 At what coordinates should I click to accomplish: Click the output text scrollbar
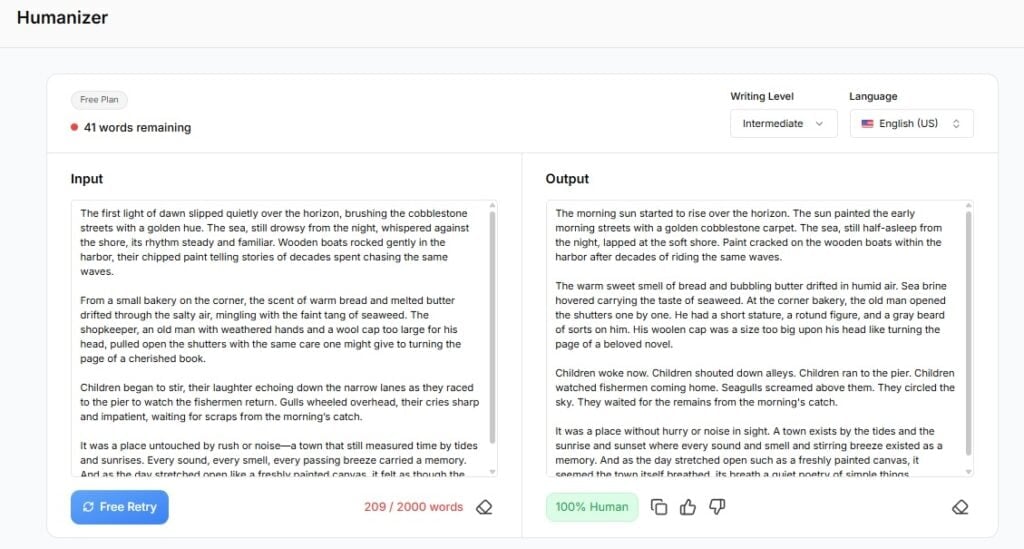click(x=967, y=330)
